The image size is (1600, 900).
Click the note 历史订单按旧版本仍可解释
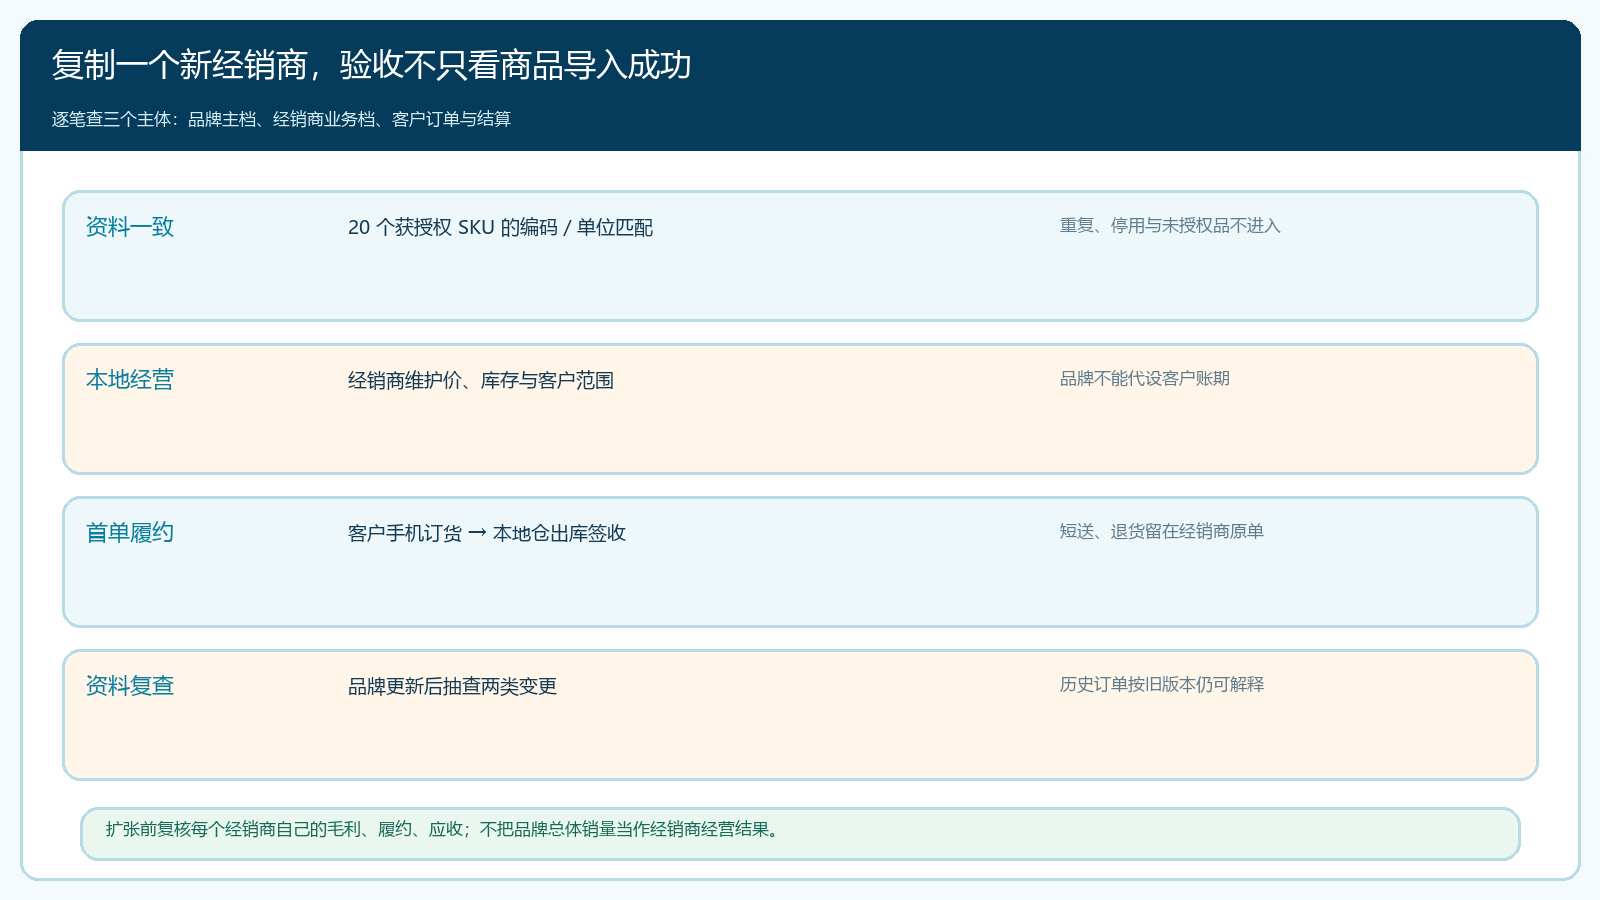click(1162, 685)
